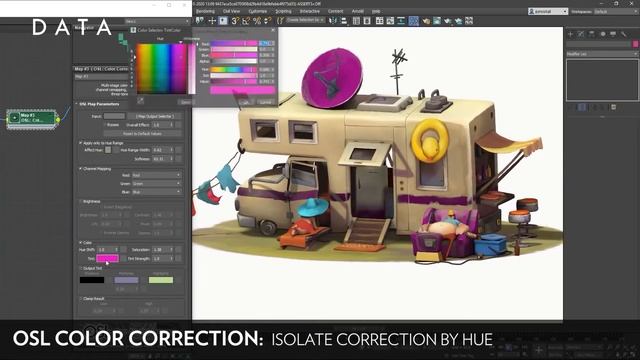The width and height of the screenshot is (640, 360).
Task: Toggle Angle Snap in the main toolbar
Action: (246, 21)
